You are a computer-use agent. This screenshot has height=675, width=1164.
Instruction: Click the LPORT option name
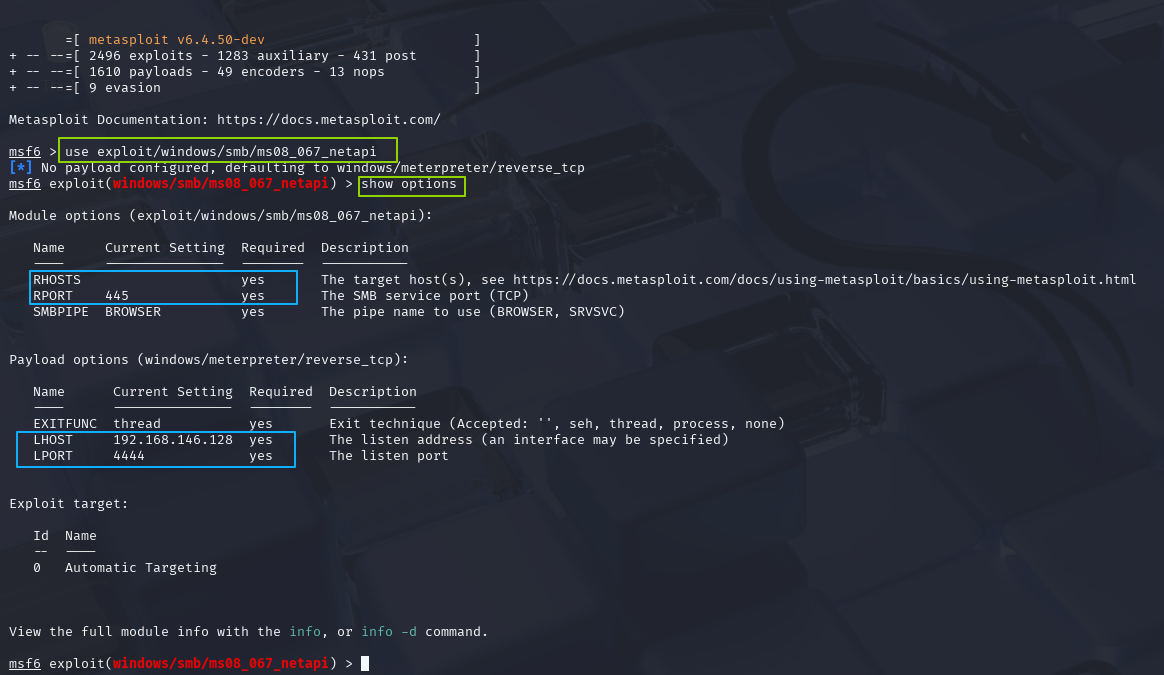click(53, 456)
